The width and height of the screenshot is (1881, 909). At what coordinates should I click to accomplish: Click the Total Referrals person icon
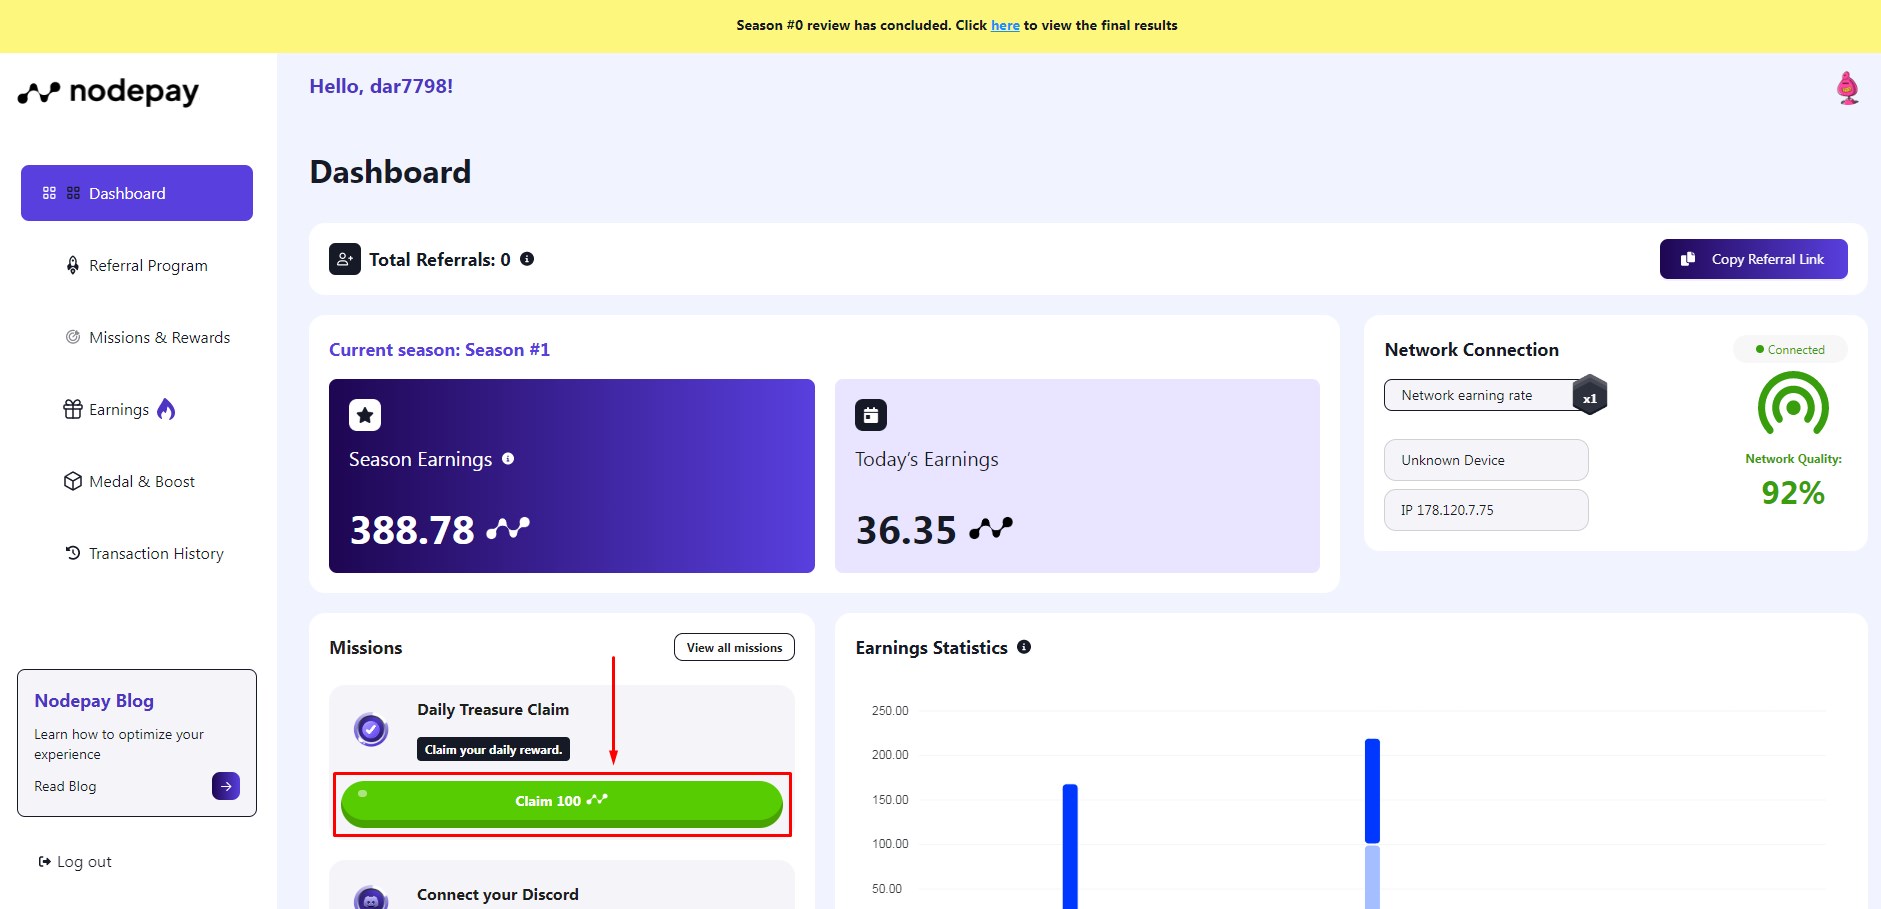click(x=345, y=259)
